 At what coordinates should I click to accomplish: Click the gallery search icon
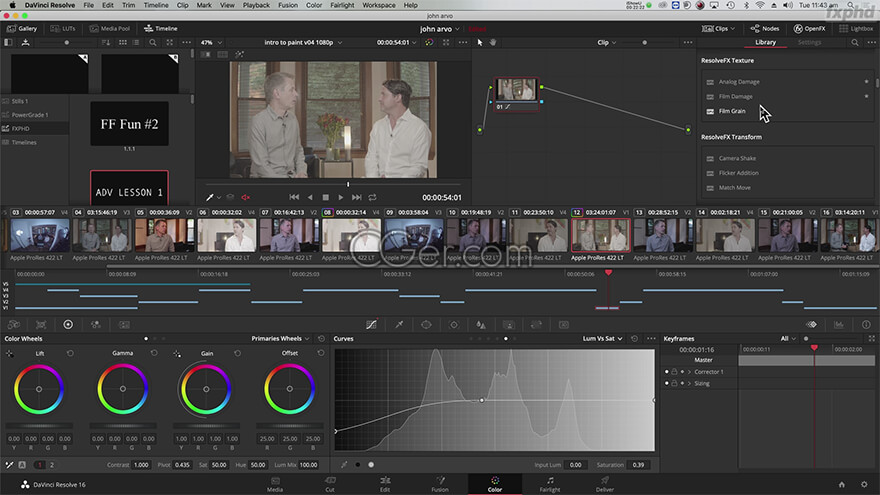pos(153,43)
